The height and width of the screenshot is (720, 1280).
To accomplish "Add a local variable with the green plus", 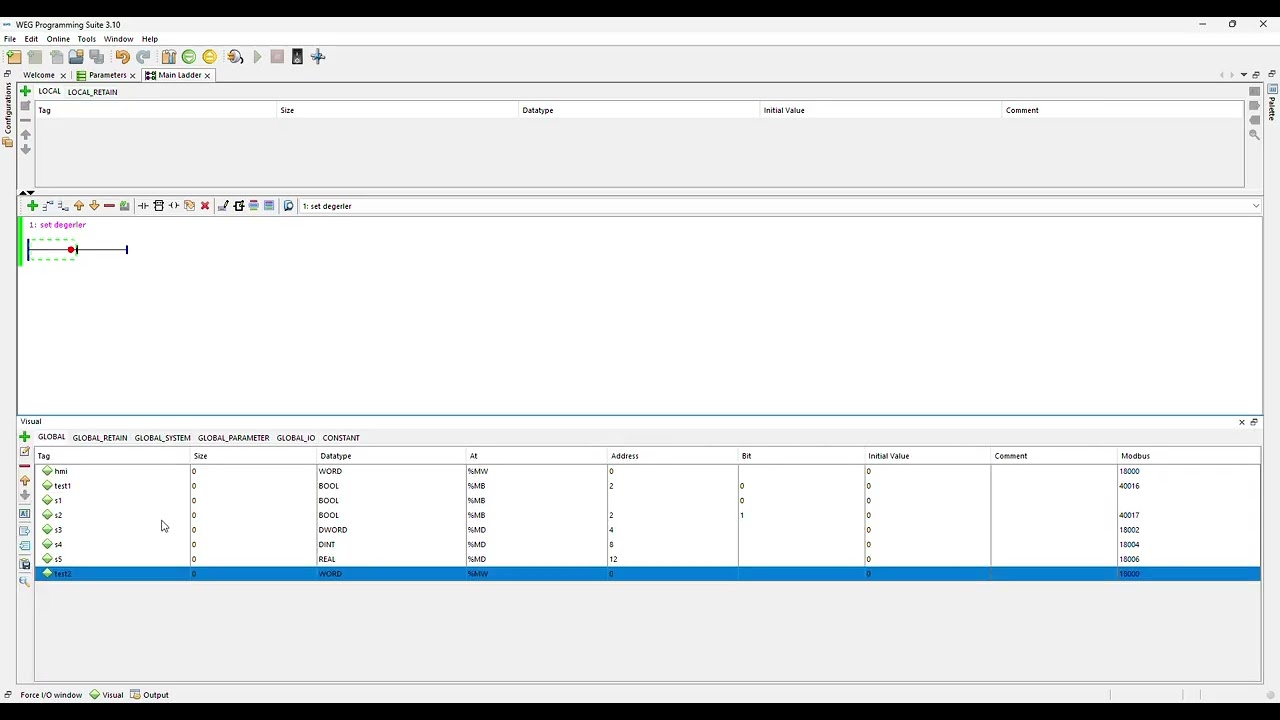I will pos(25,91).
